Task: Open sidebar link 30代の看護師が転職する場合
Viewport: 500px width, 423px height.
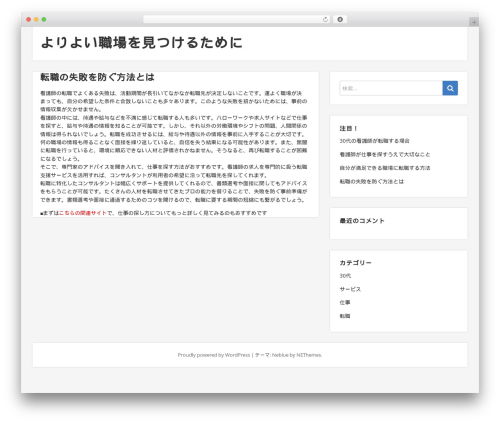Action: point(374,141)
